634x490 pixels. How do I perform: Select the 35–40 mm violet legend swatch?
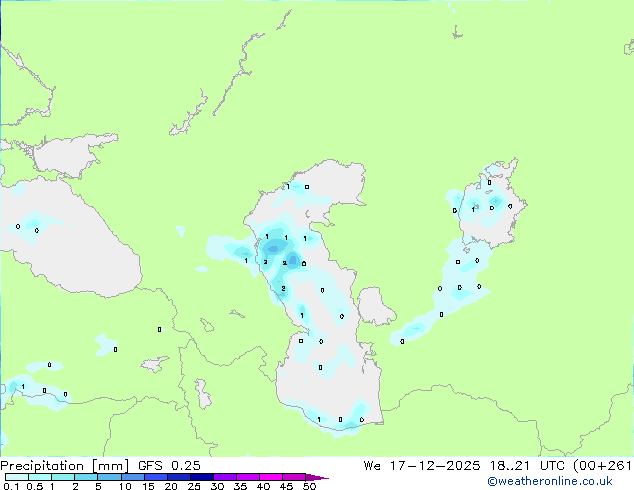click(248, 477)
